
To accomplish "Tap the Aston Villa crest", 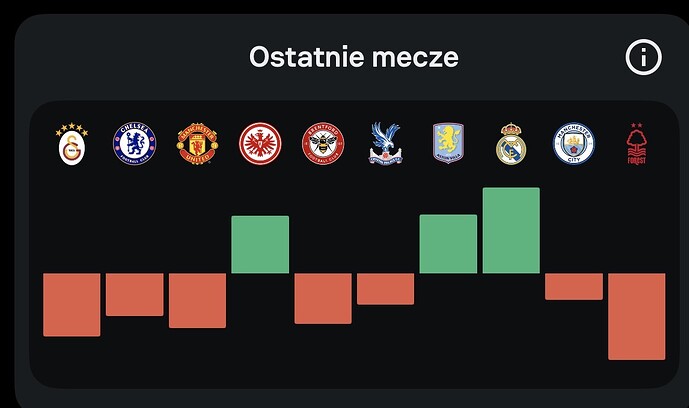I will 448,144.
